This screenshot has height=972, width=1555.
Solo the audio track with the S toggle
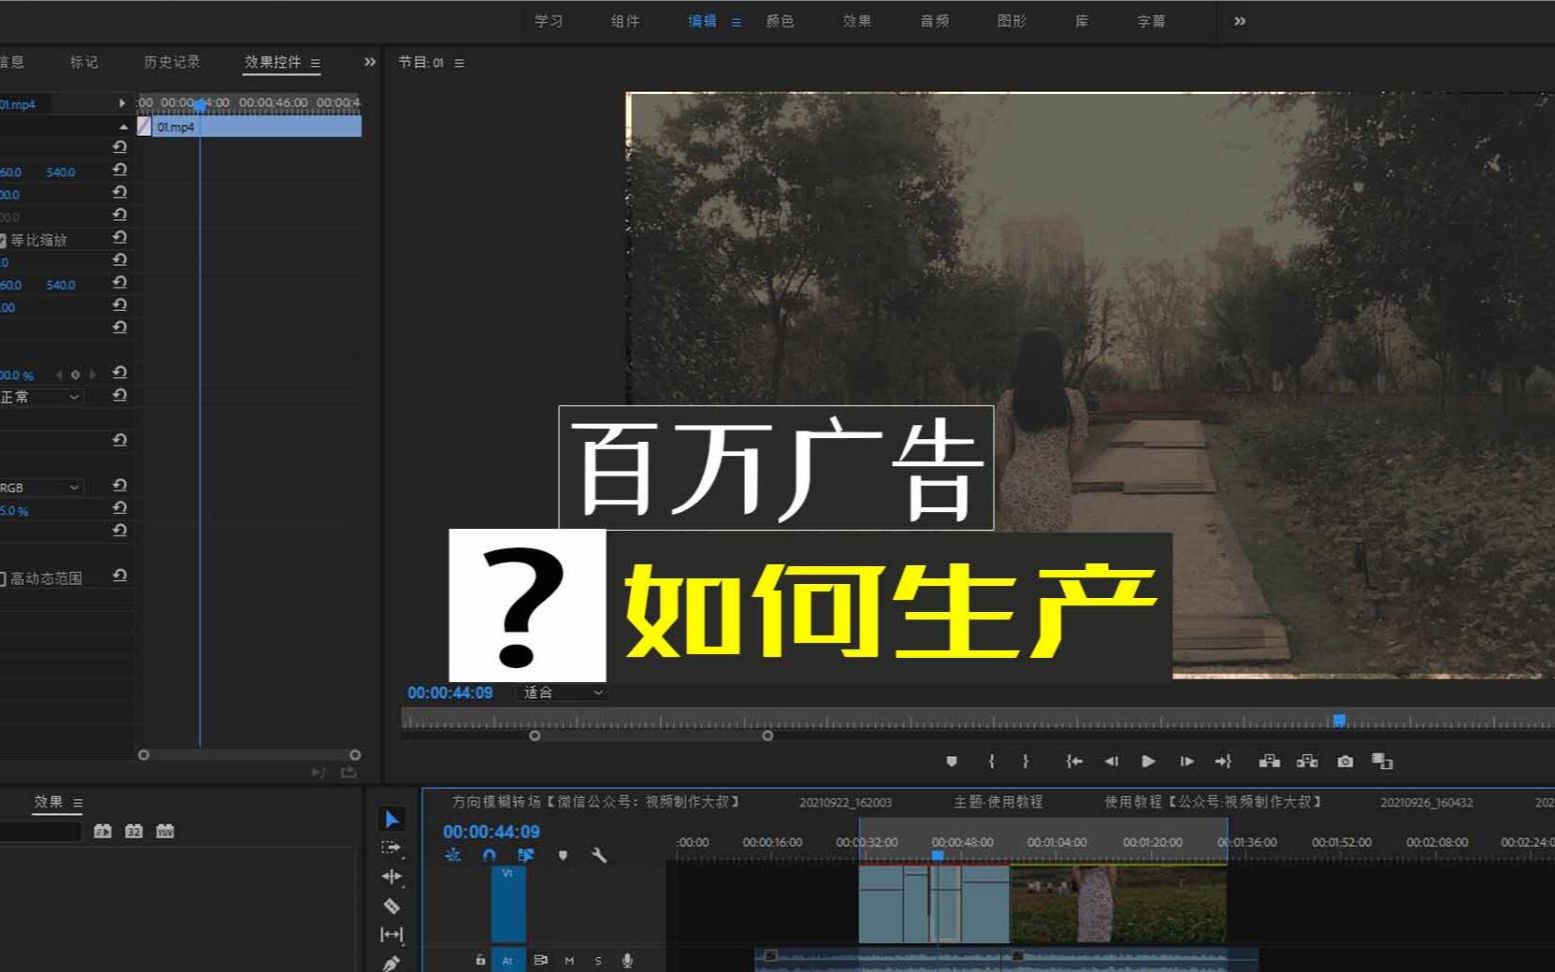click(597, 960)
